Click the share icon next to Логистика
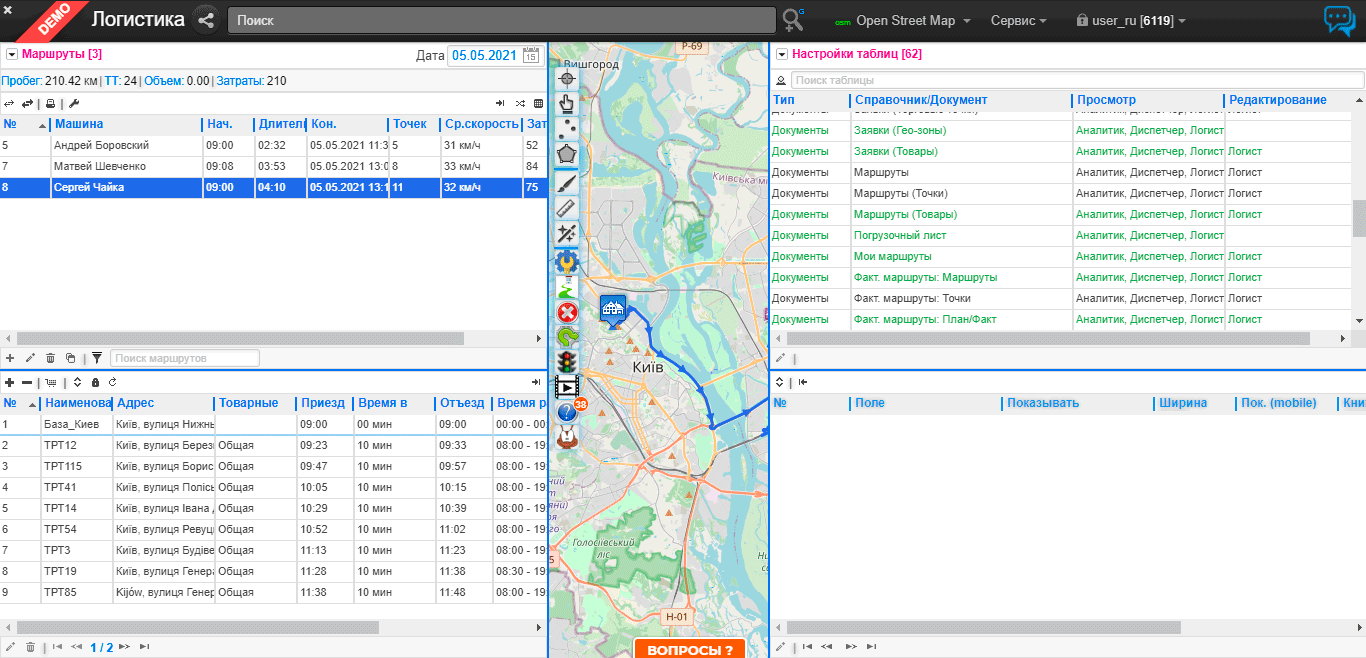This screenshot has height=658, width=1366. (206, 20)
